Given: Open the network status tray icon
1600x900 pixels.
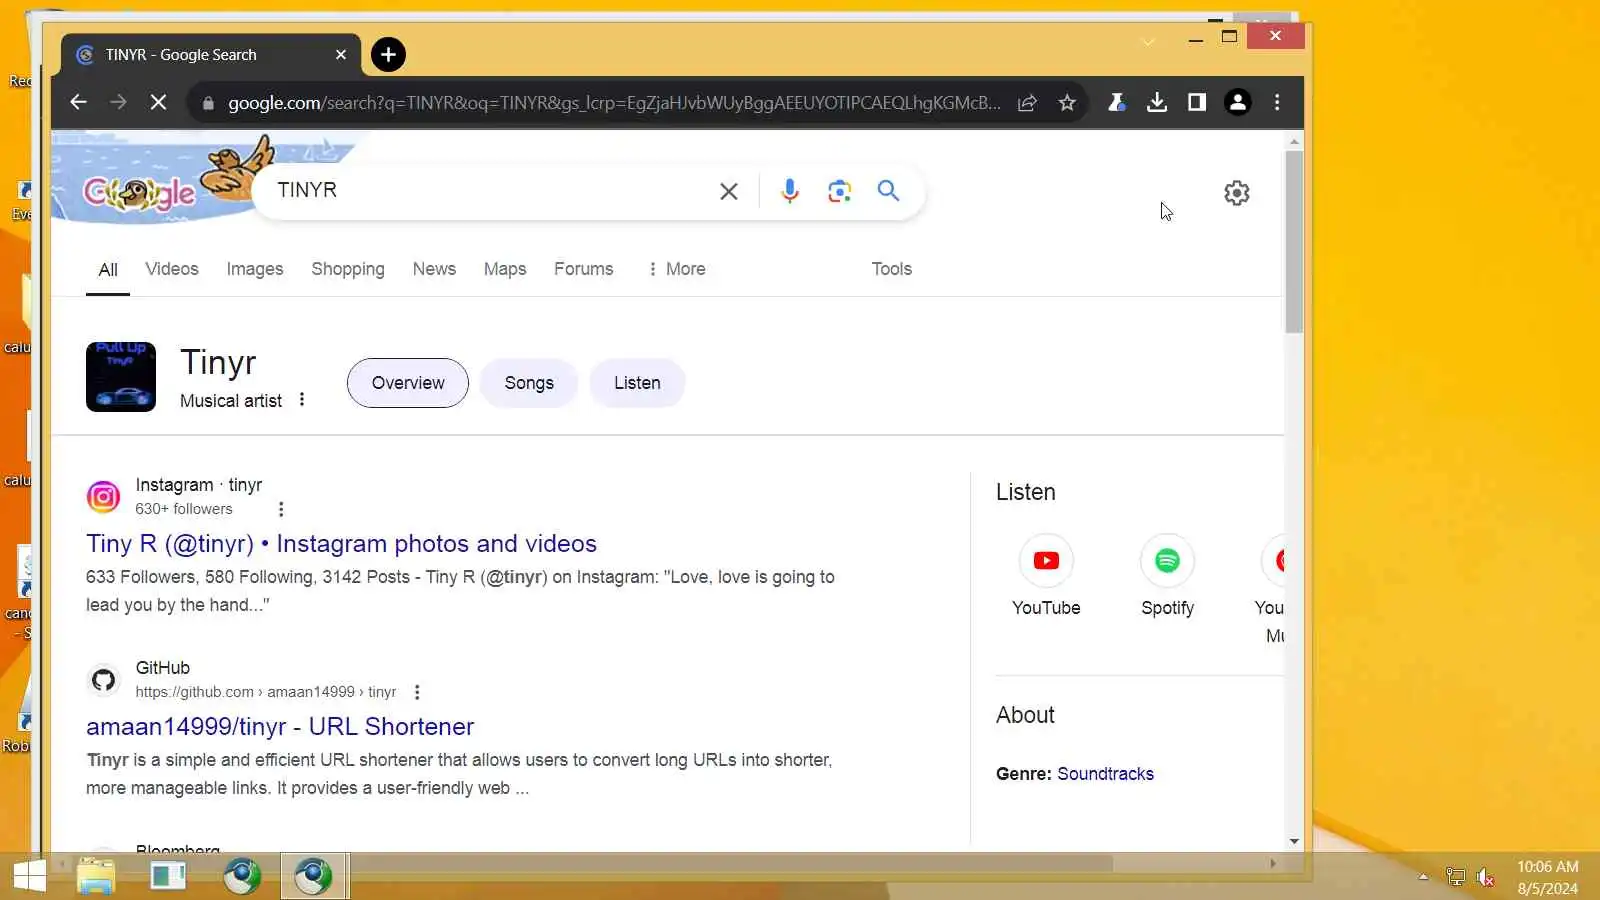Looking at the screenshot, I should [x=1455, y=878].
